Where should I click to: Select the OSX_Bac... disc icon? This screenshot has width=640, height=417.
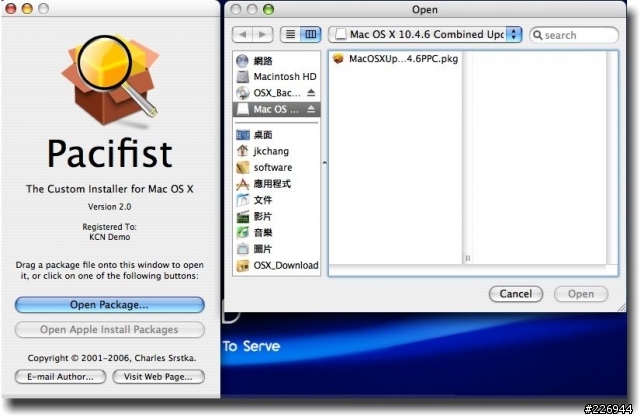click(x=242, y=93)
